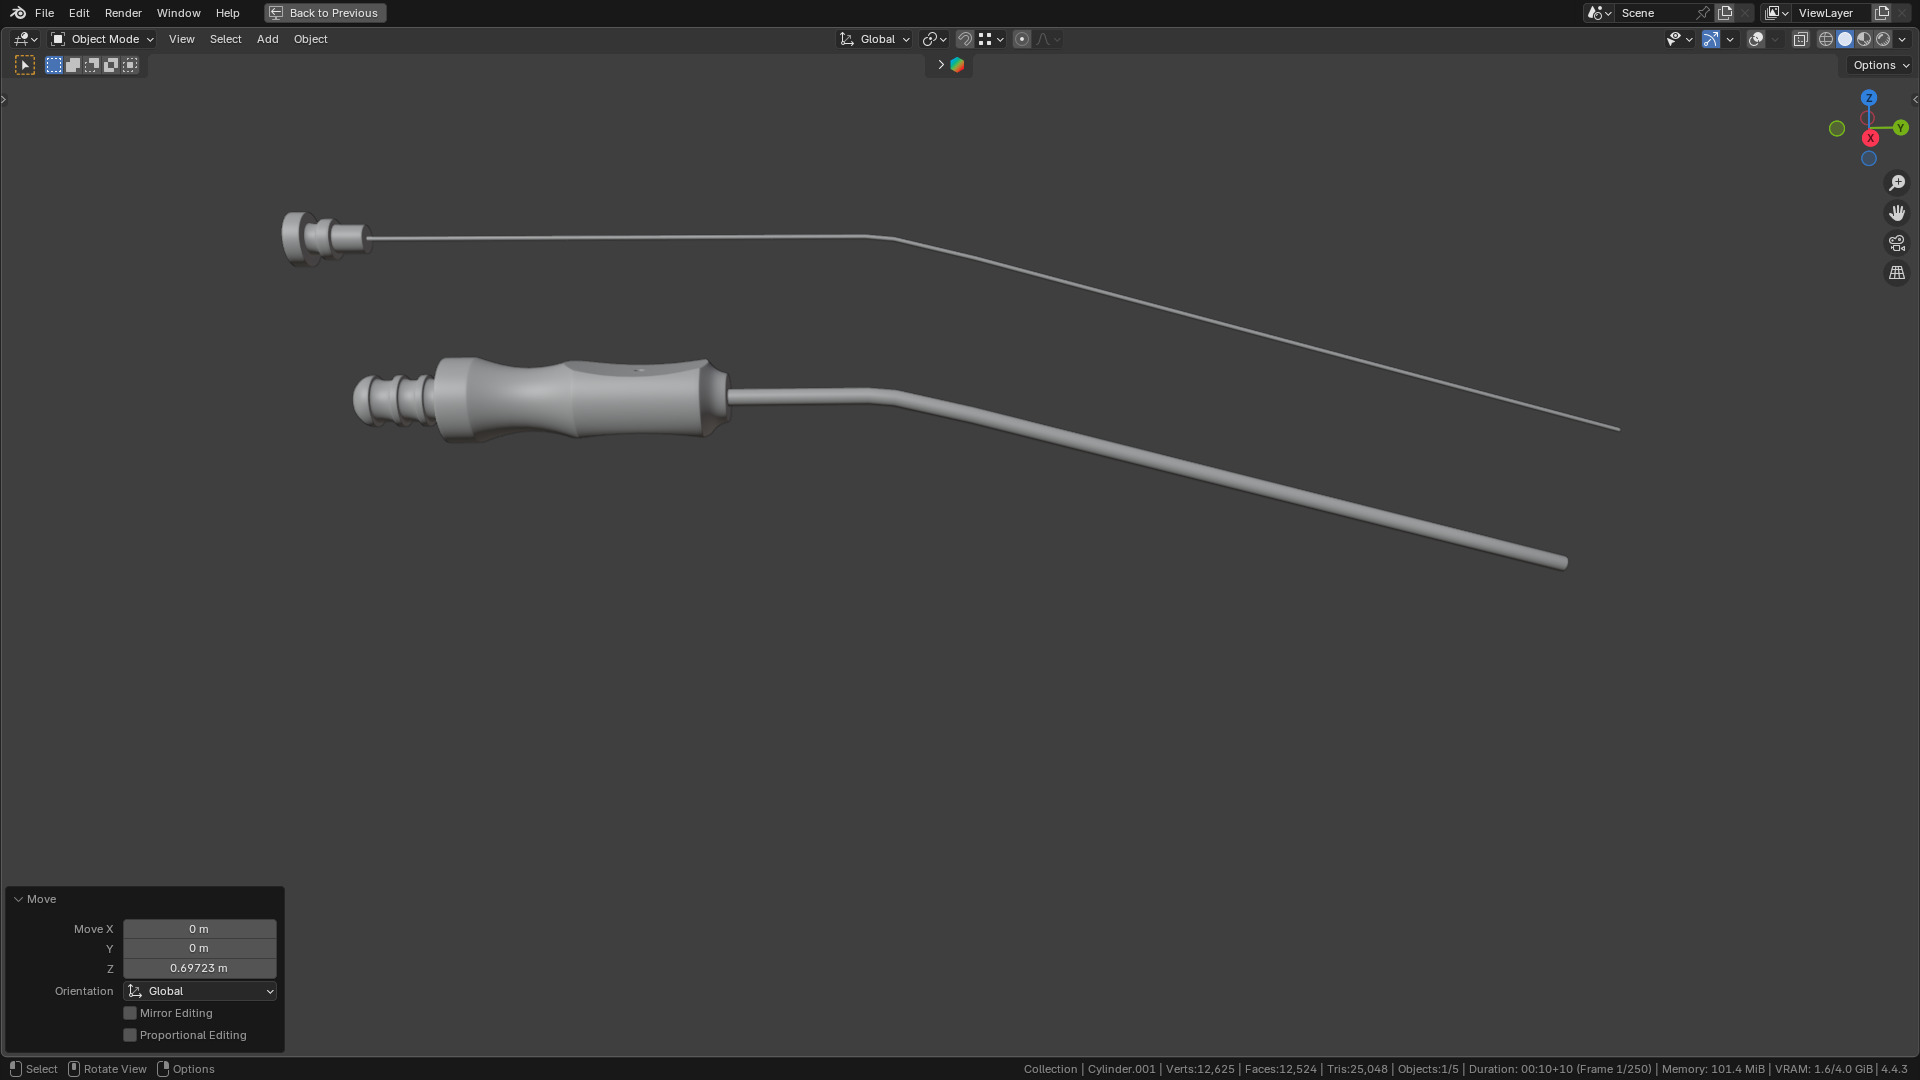Open the view layer browse dropdown
The height and width of the screenshot is (1080, 1920).
(1776, 13)
